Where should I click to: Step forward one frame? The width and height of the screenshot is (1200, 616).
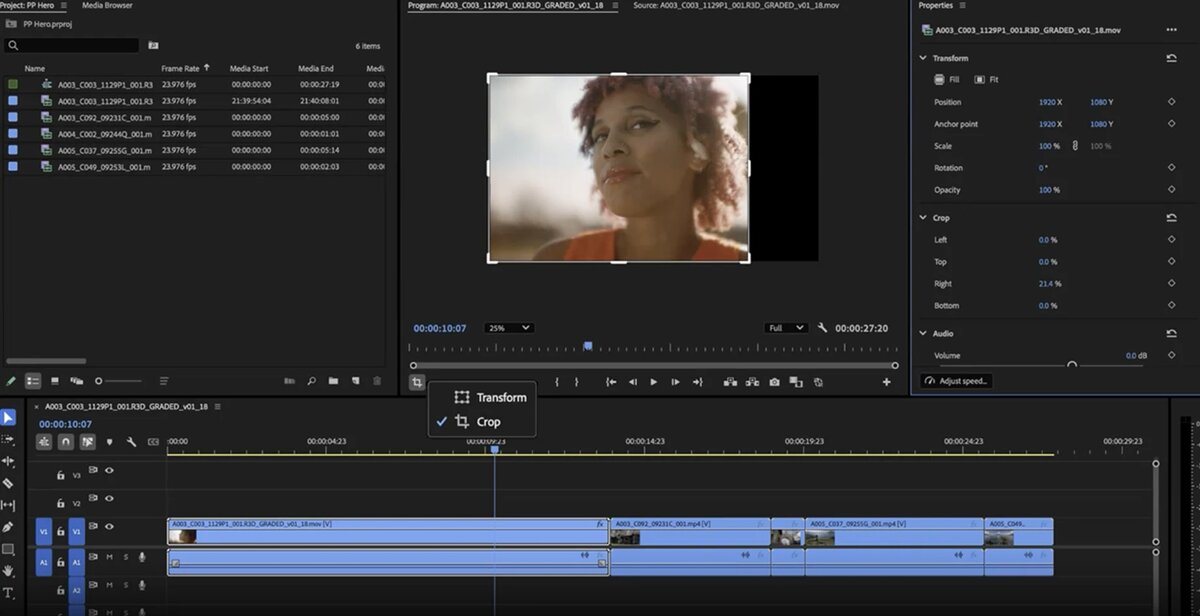pyautogui.click(x=676, y=382)
